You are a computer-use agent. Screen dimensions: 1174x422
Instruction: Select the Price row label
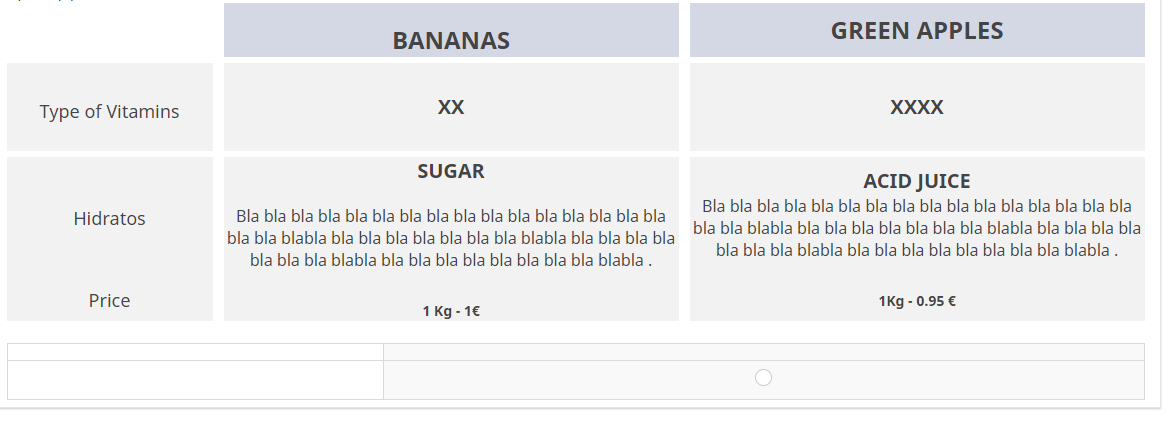click(x=110, y=300)
